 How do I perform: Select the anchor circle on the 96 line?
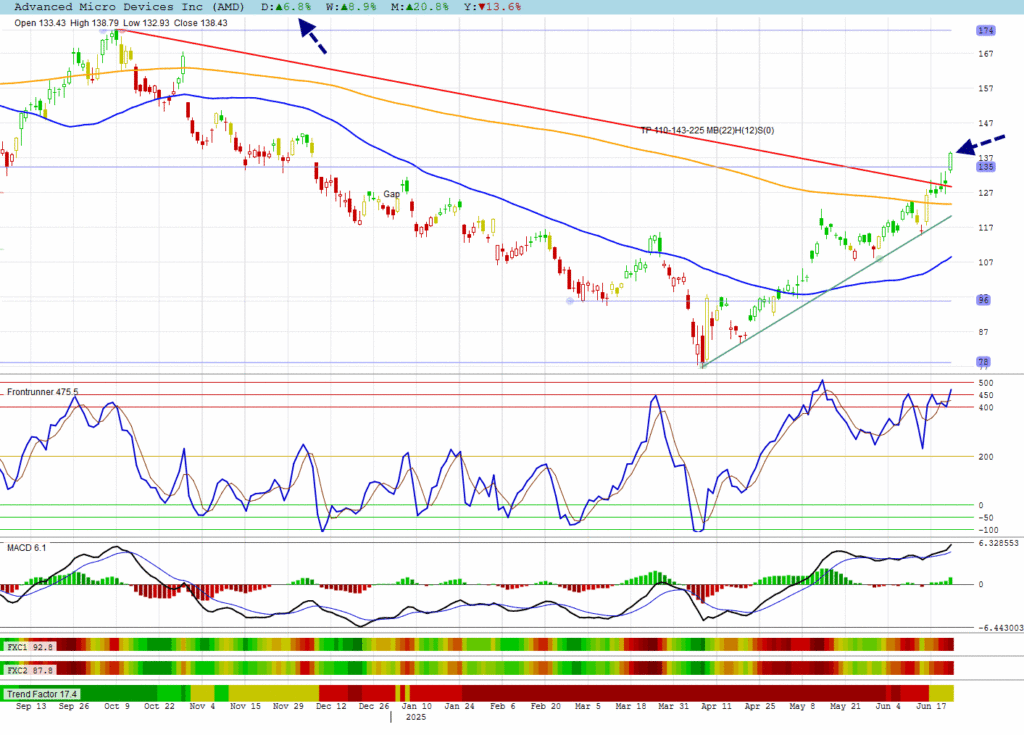[x=570, y=301]
